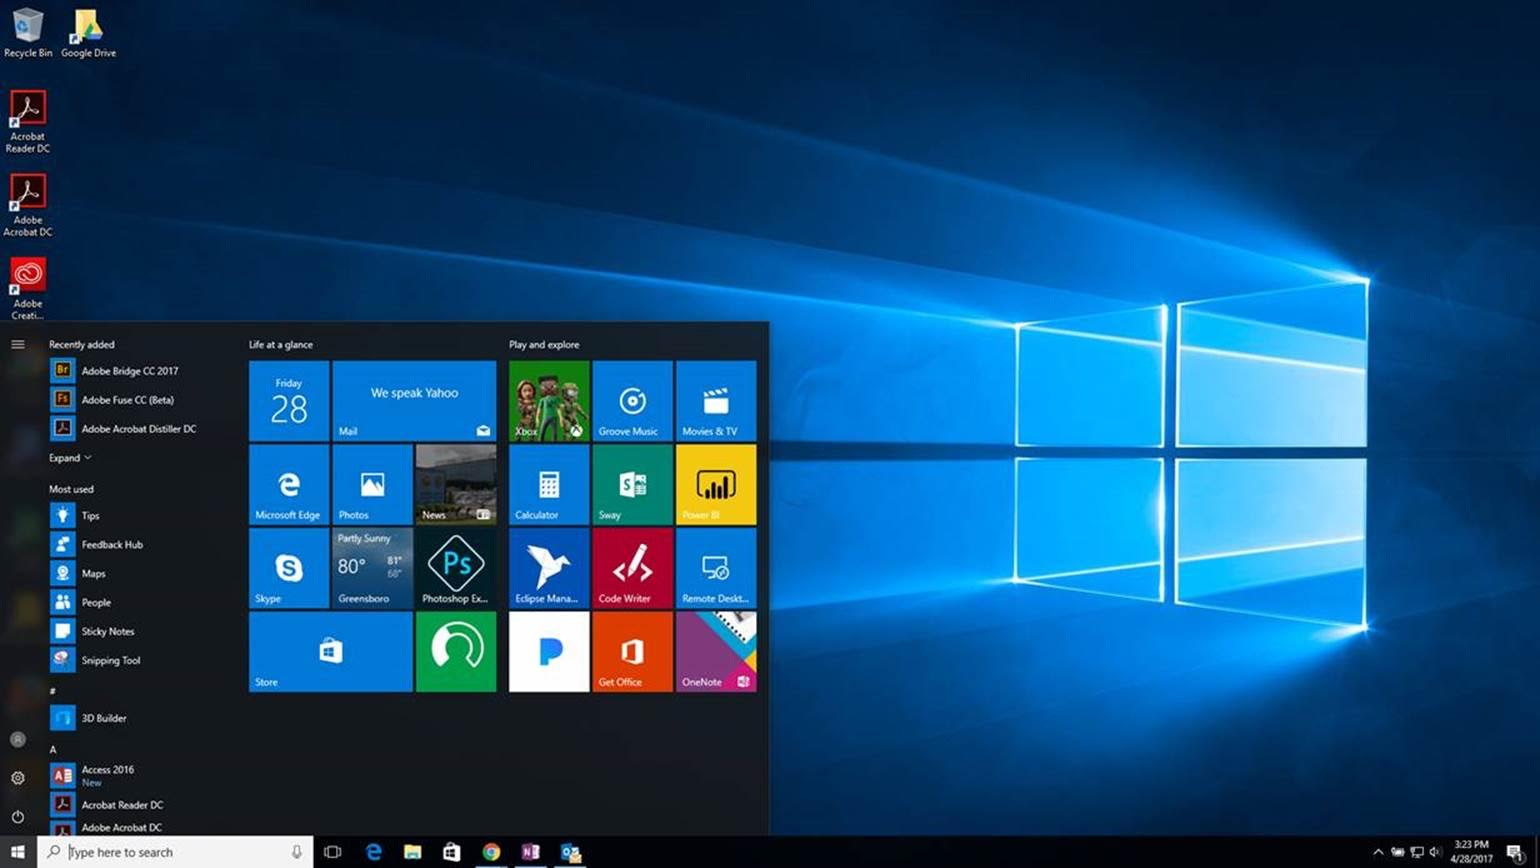
Task: Open the Photoshop Express tile
Action: [x=456, y=568]
